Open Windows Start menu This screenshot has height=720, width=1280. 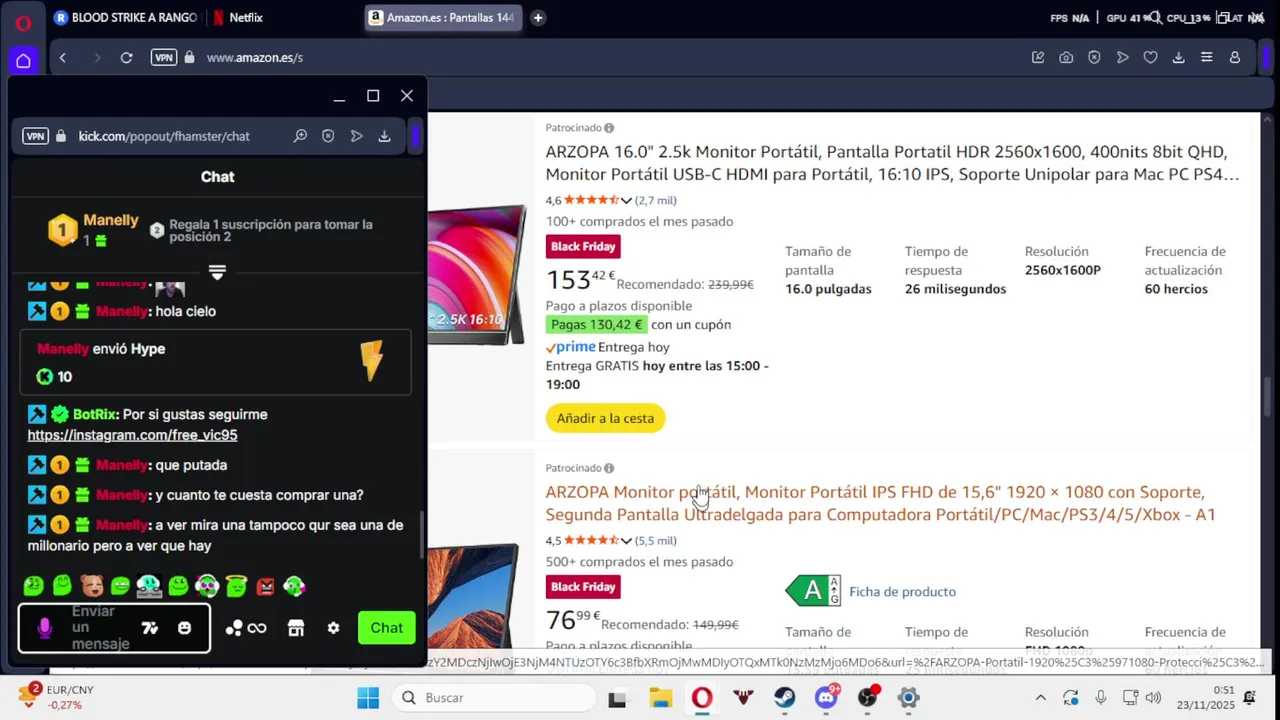[368, 697]
